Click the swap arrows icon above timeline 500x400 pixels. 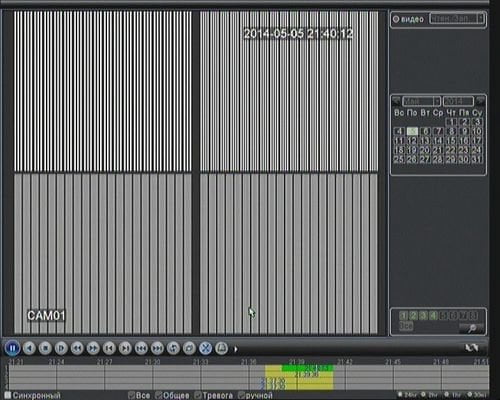472,348
